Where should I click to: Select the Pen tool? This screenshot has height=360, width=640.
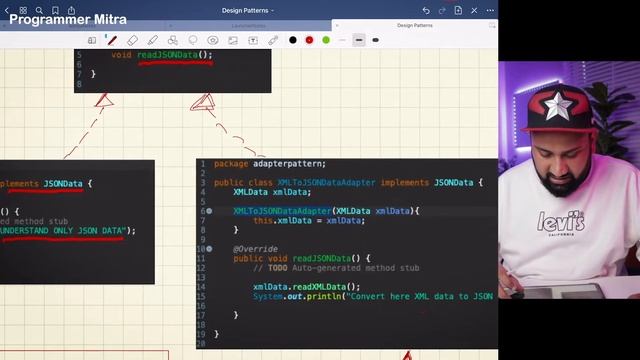coord(112,40)
